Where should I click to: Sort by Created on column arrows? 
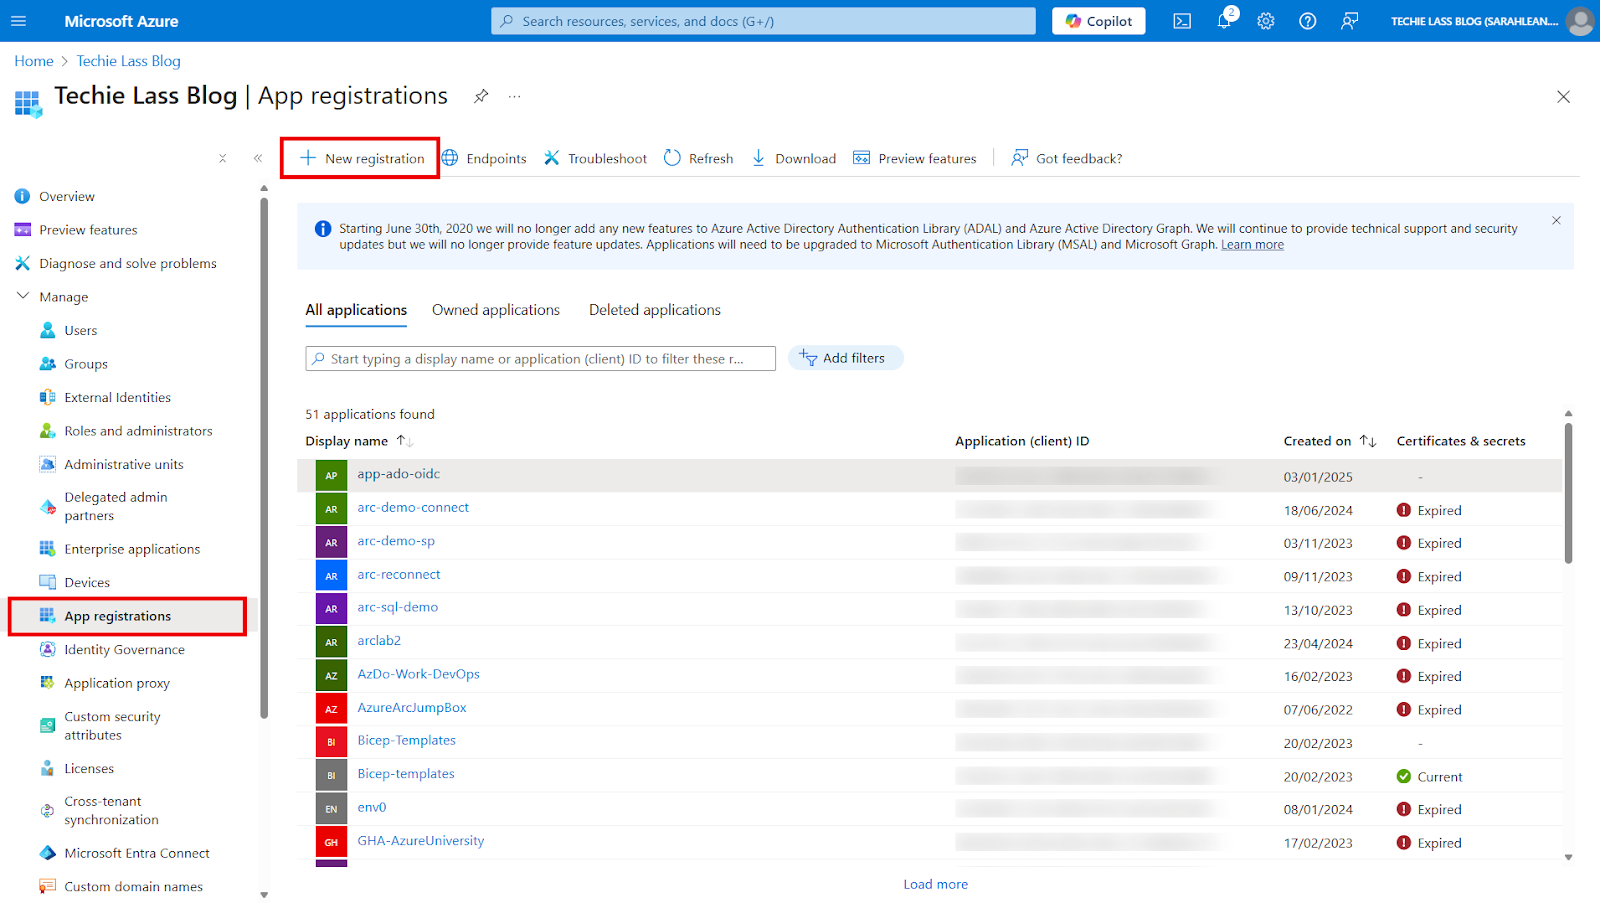1368,441
